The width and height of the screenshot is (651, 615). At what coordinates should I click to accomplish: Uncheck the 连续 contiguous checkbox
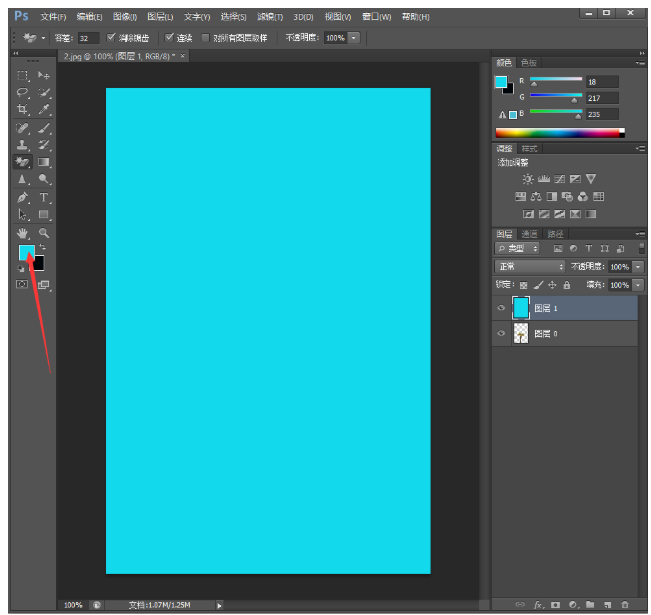[169, 37]
